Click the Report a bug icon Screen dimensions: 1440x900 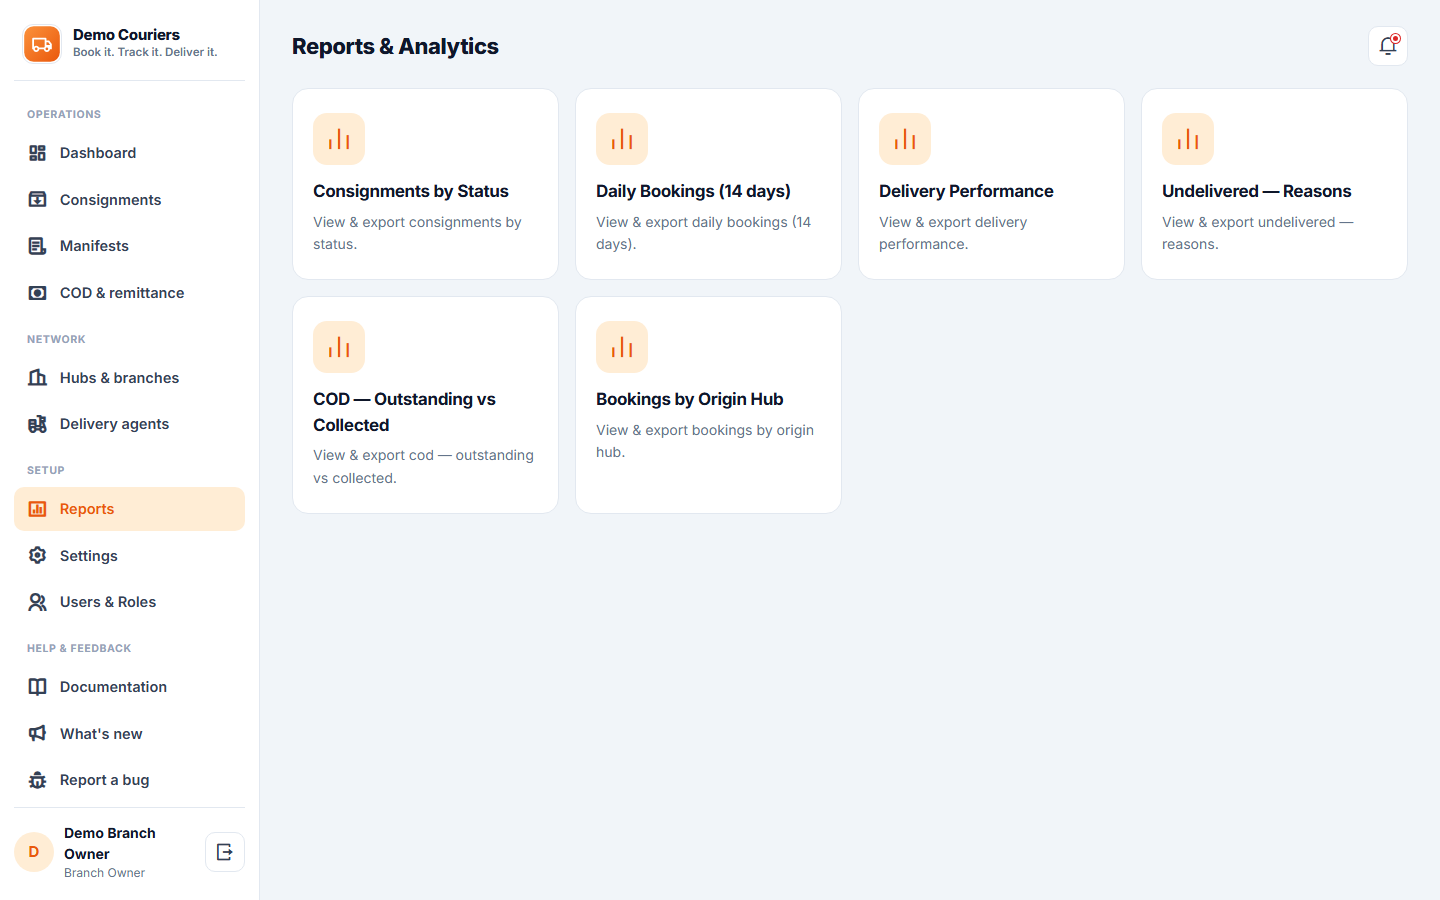click(x=38, y=780)
